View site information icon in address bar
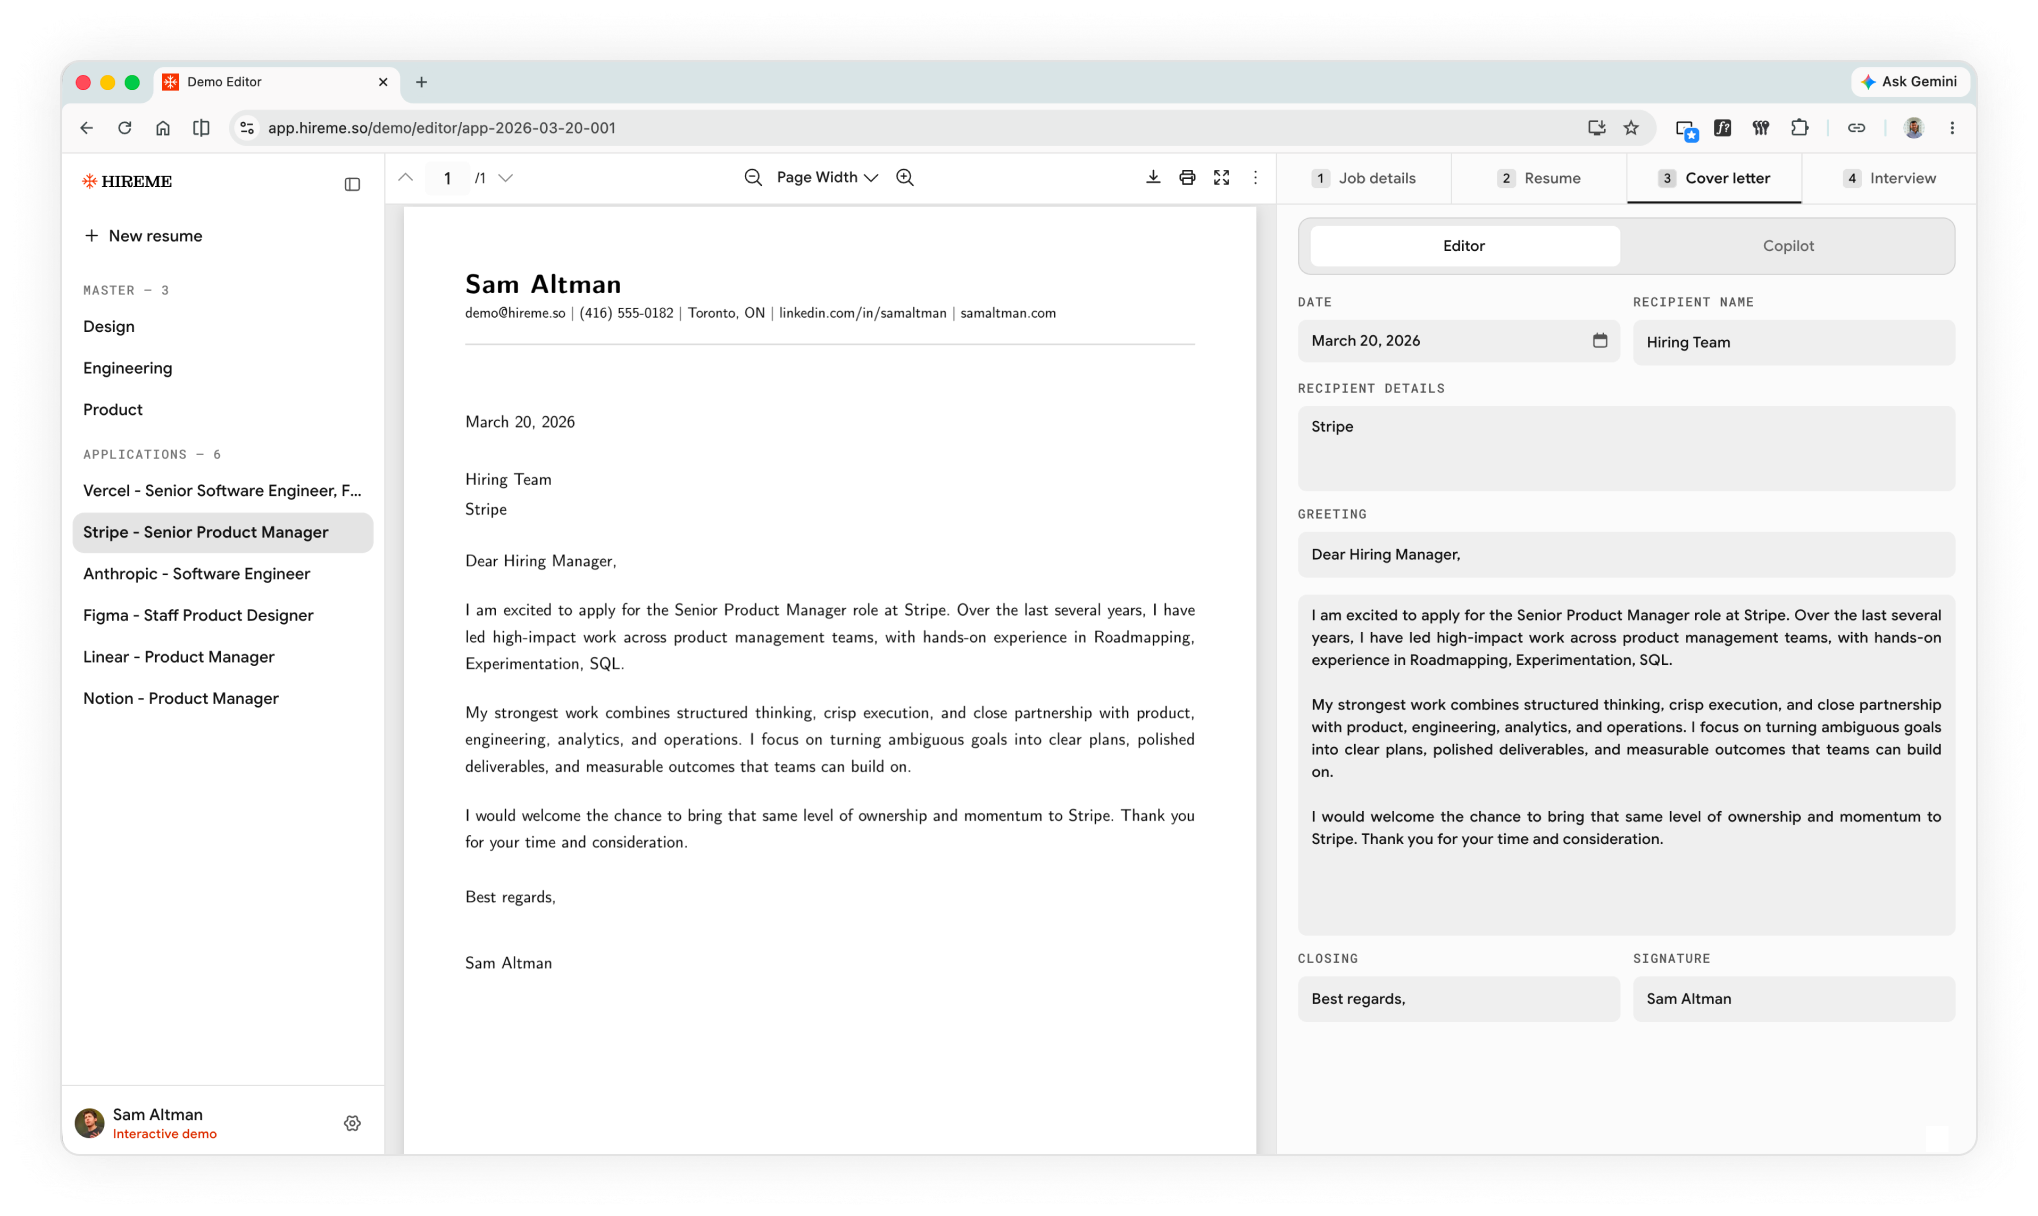Image resolution: width=2038 pixels, height=1216 pixels. 247,128
